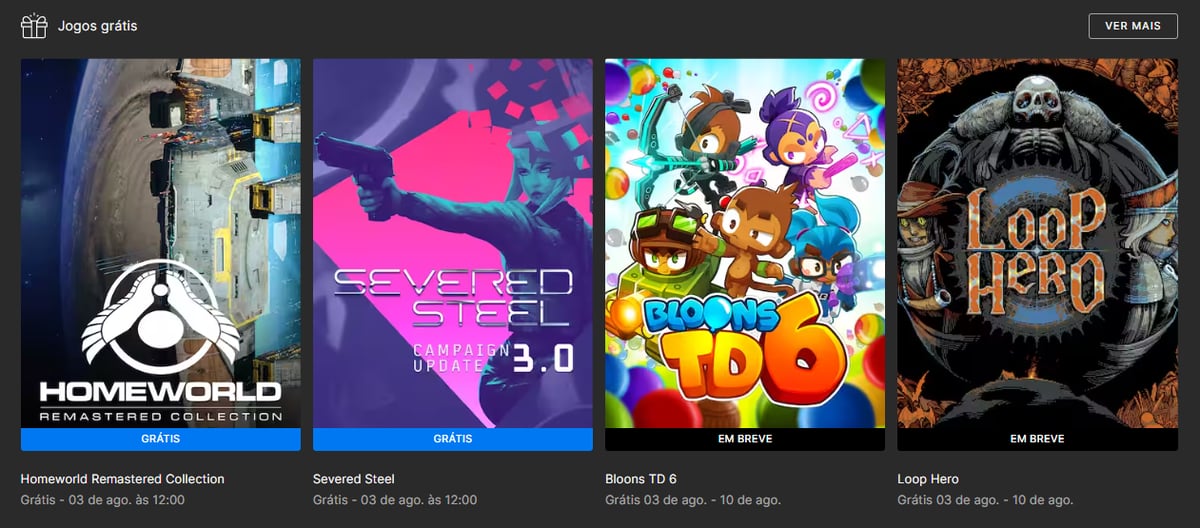Click the Bloons TD 6 title text
The height and width of the screenshot is (528, 1200).
(641, 479)
